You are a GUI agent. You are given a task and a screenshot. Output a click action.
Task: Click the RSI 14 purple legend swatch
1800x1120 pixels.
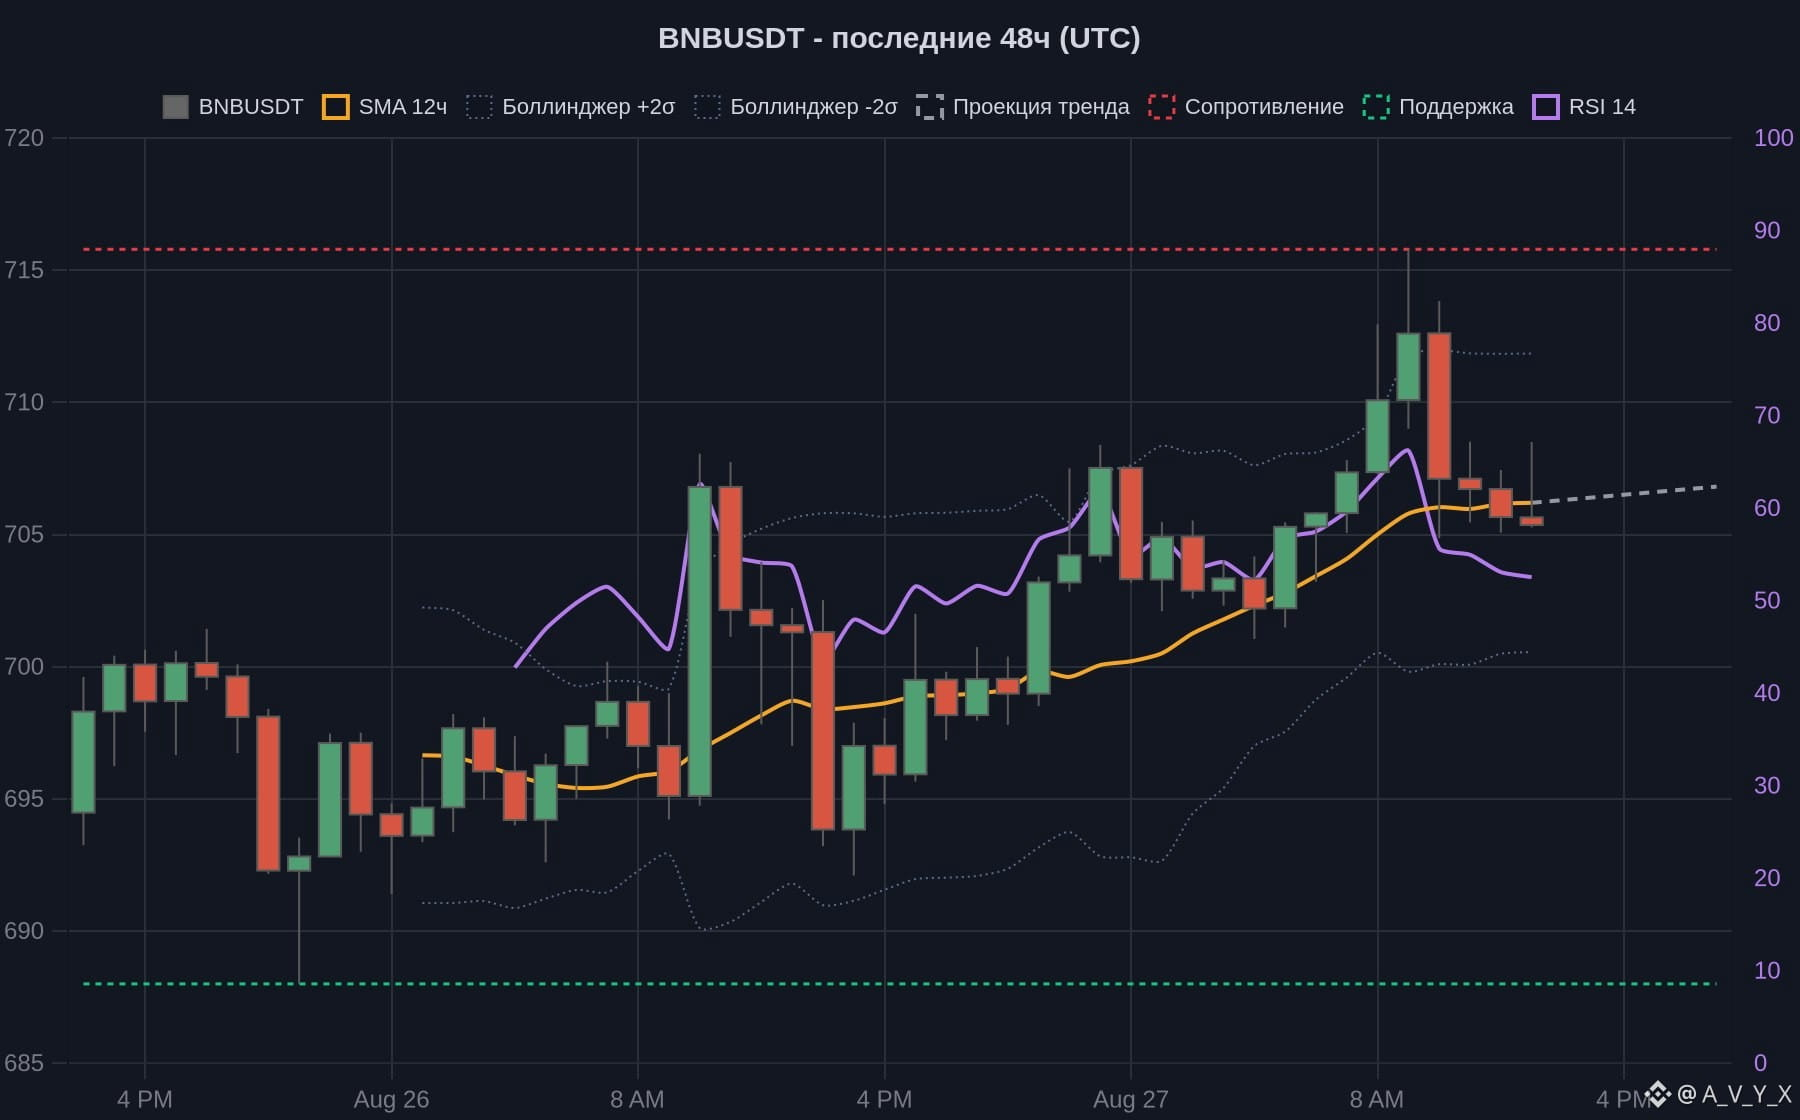coord(1546,107)
